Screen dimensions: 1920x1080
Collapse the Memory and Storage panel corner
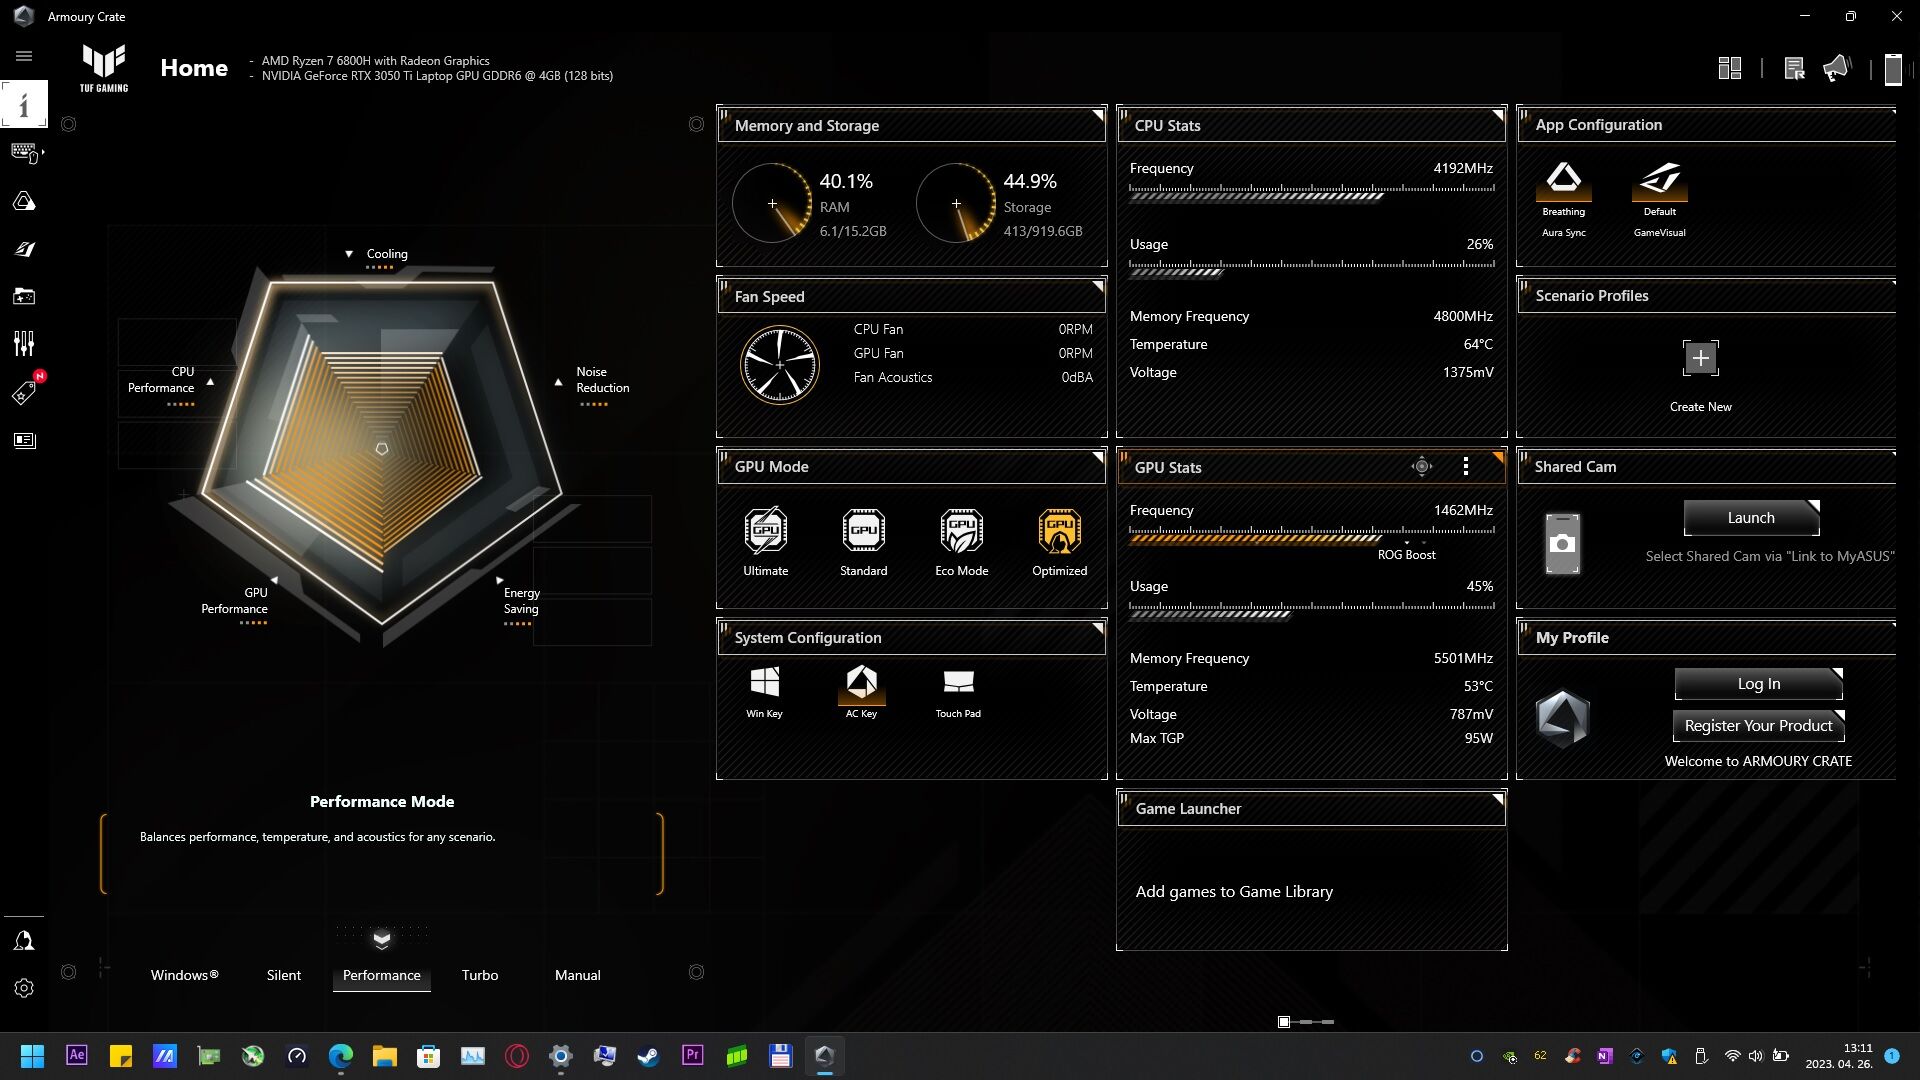(x=1097, y=115)
